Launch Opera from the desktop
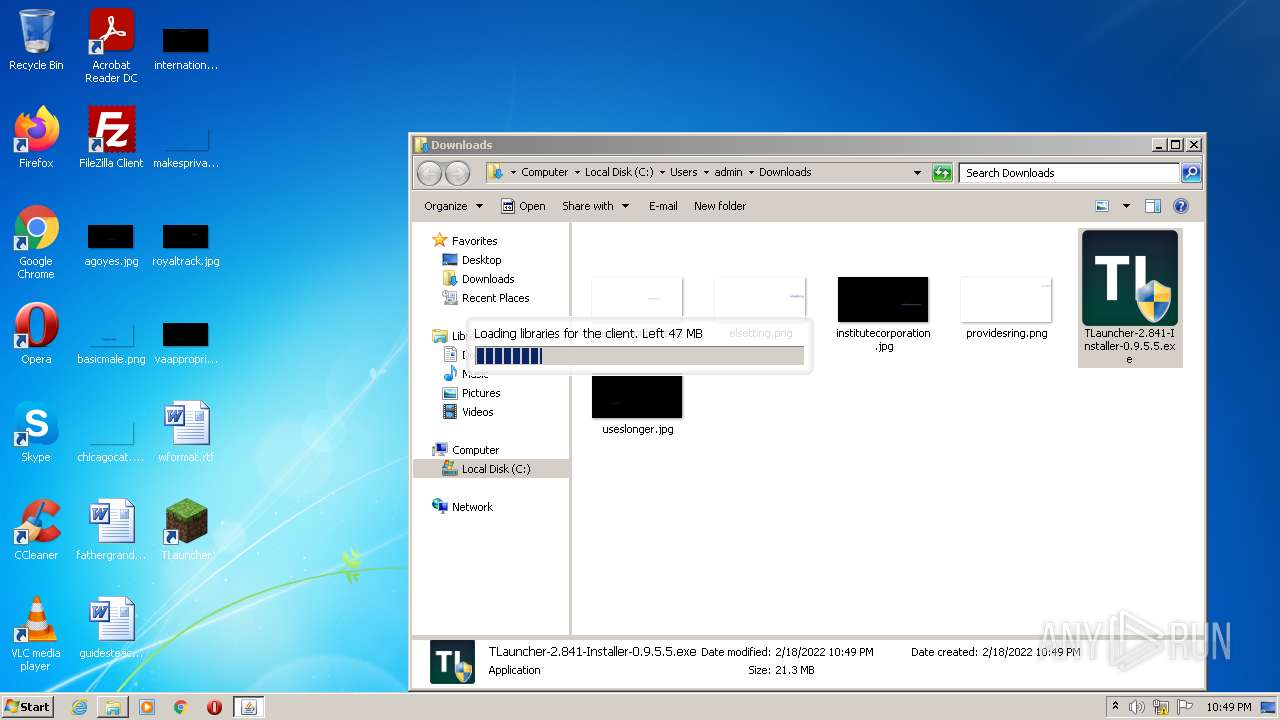Viewport: 1280px width, 720px height. tap(36, 333)
